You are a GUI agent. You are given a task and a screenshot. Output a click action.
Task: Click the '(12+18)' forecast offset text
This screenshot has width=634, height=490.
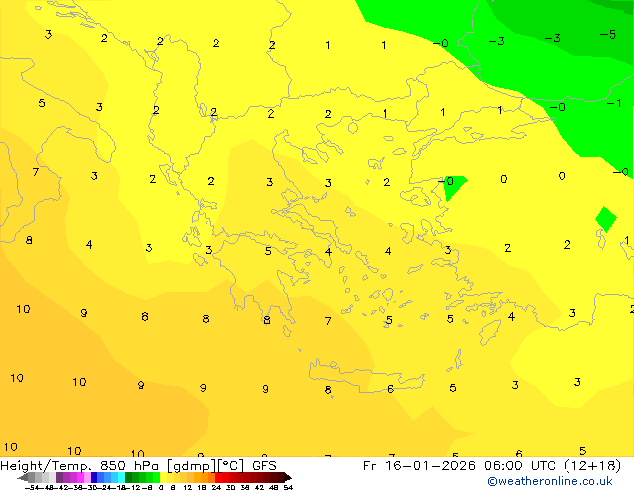point(592,466)
